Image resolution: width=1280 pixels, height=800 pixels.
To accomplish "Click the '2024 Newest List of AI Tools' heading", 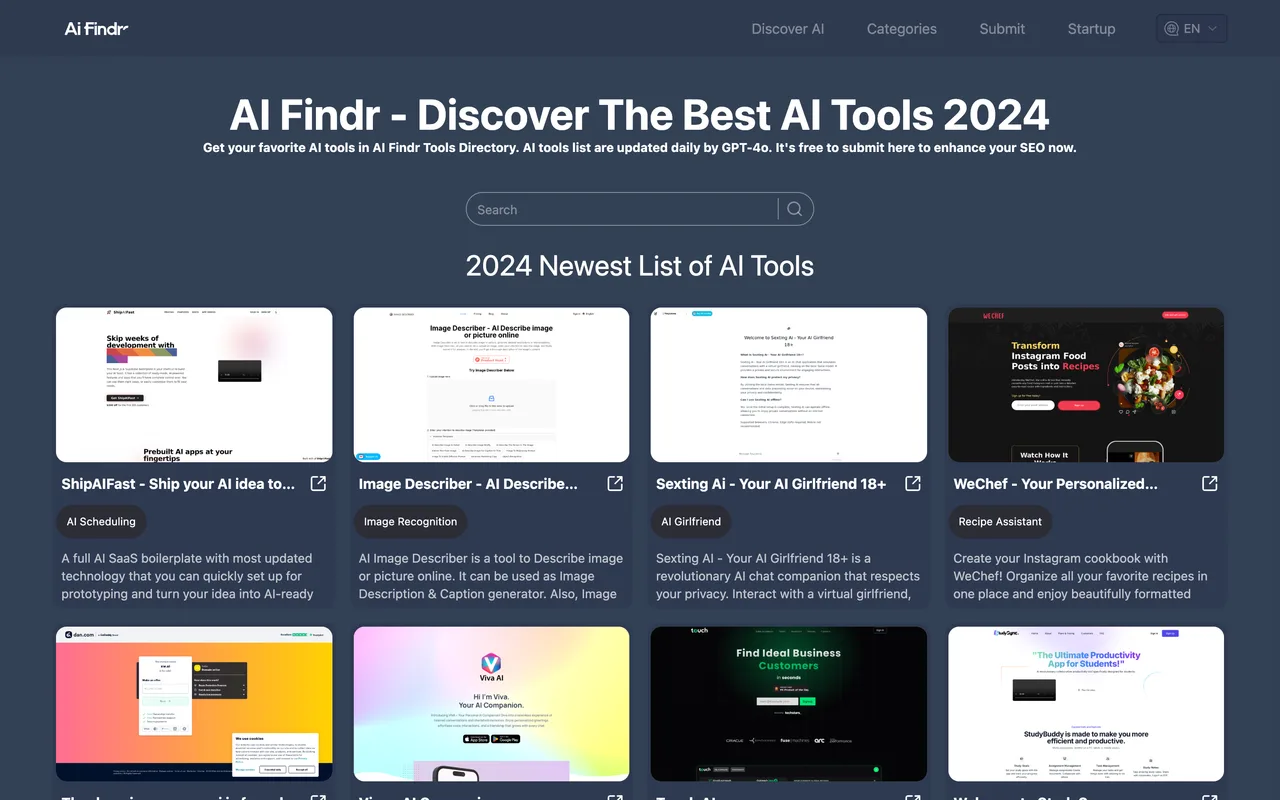I will click(x=640, y=266).
